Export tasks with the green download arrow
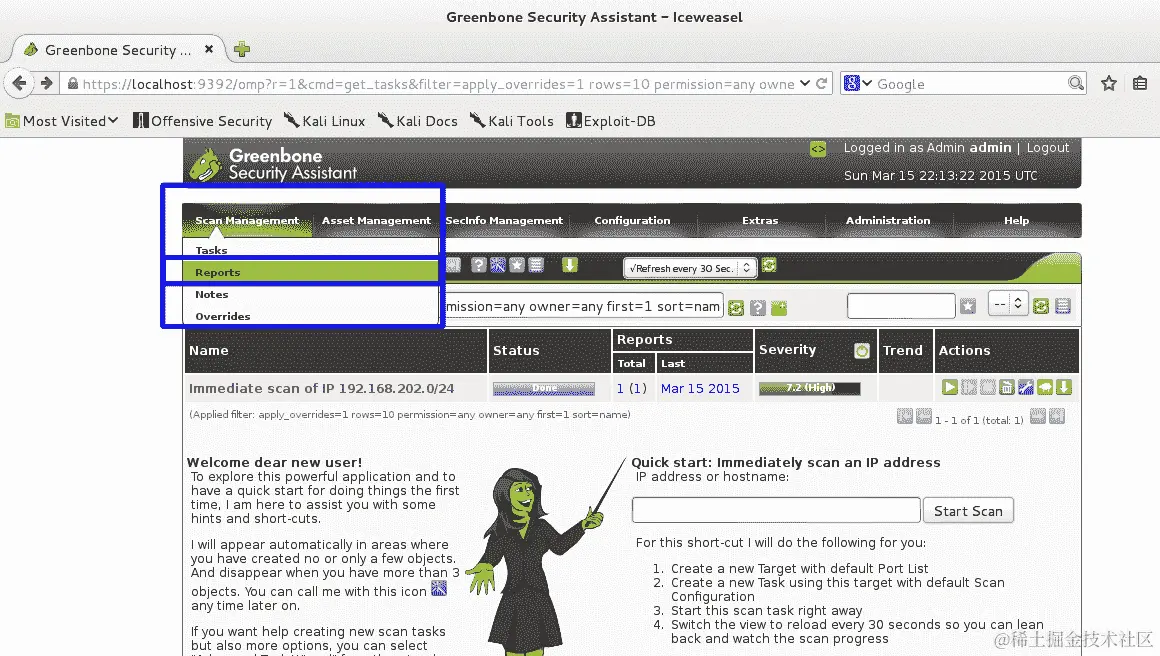Viewport: 1160px width, 656px height. pyautogui.click(x=570, y=265)
